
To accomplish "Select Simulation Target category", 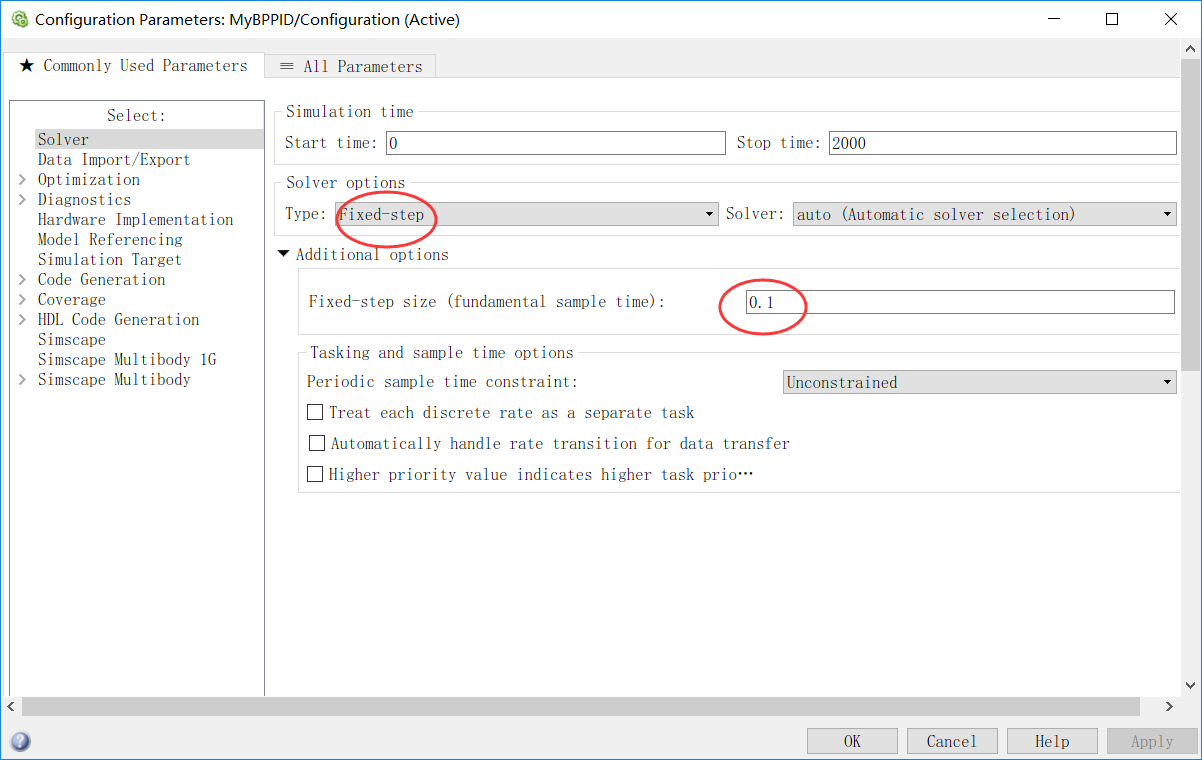I will (x=110, y=260).
